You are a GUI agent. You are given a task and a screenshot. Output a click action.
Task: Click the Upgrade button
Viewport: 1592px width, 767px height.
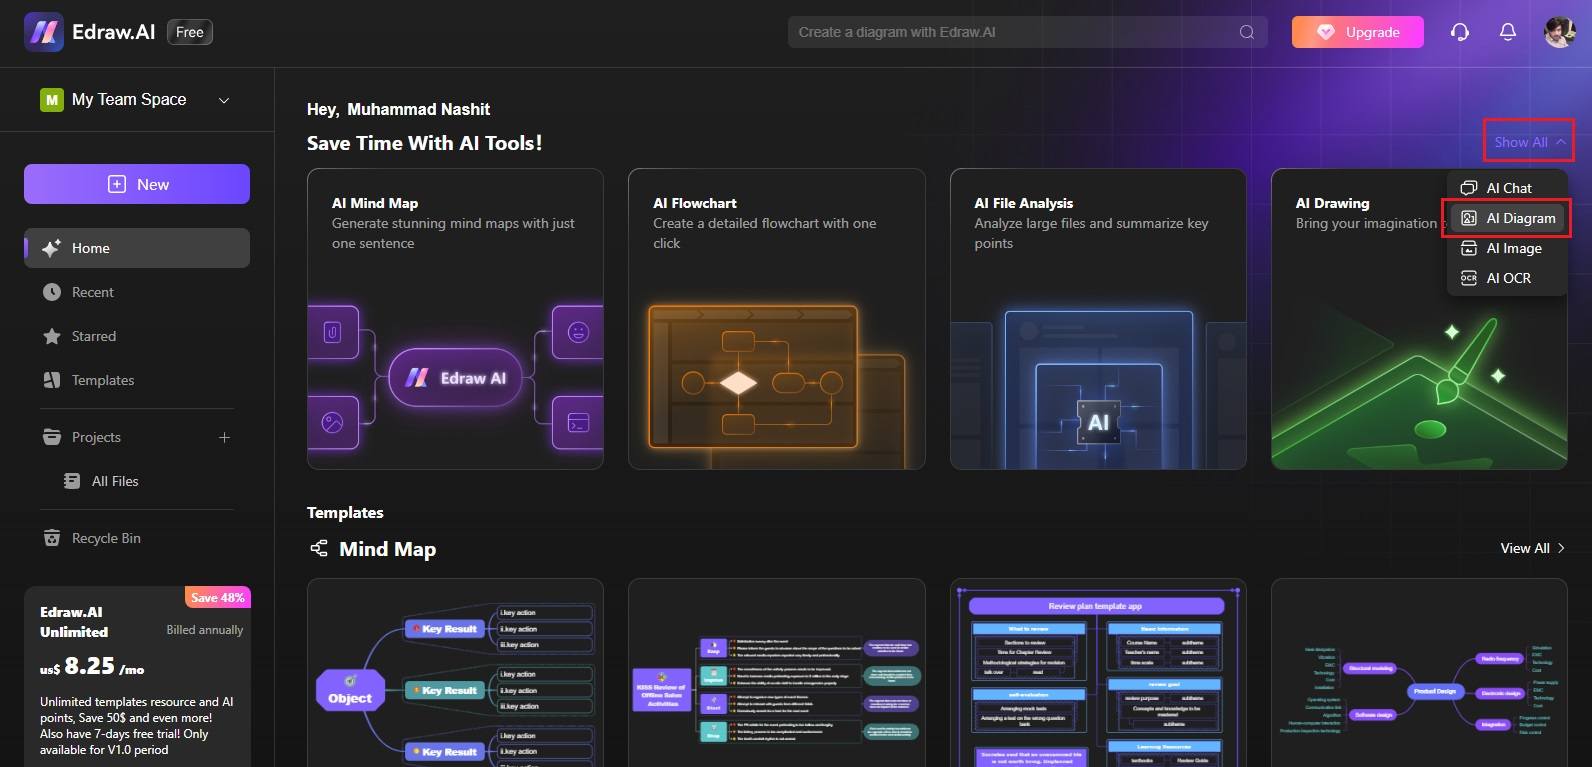tap(1359, 32)
